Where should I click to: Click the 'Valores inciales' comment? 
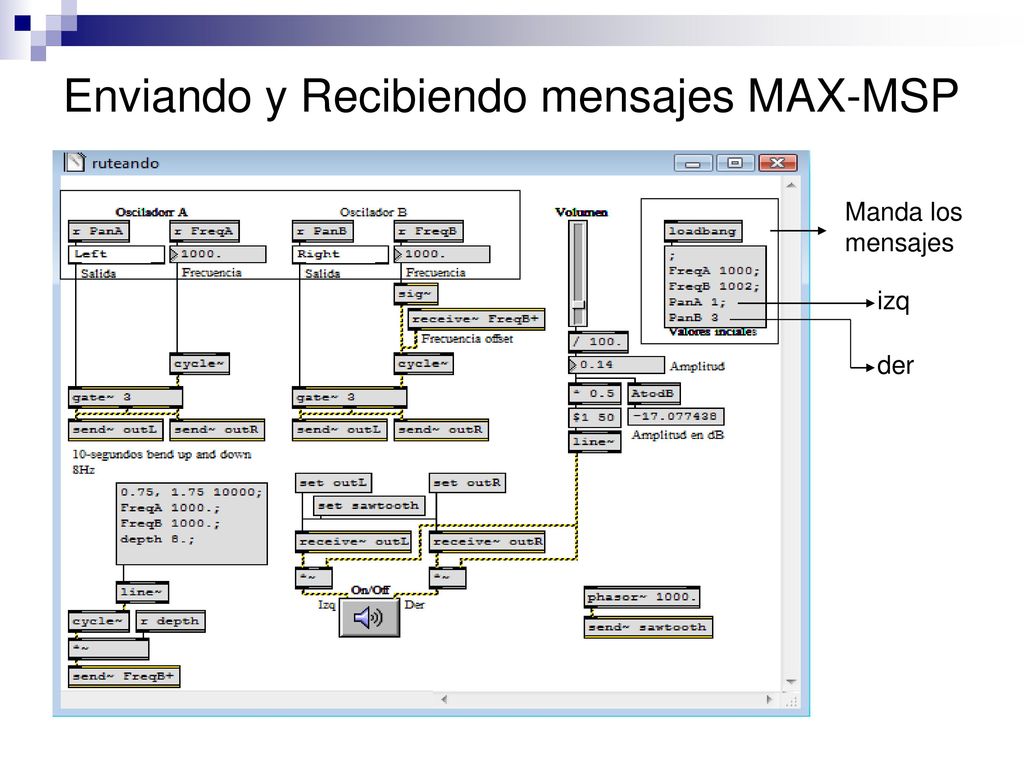[712, 332]
